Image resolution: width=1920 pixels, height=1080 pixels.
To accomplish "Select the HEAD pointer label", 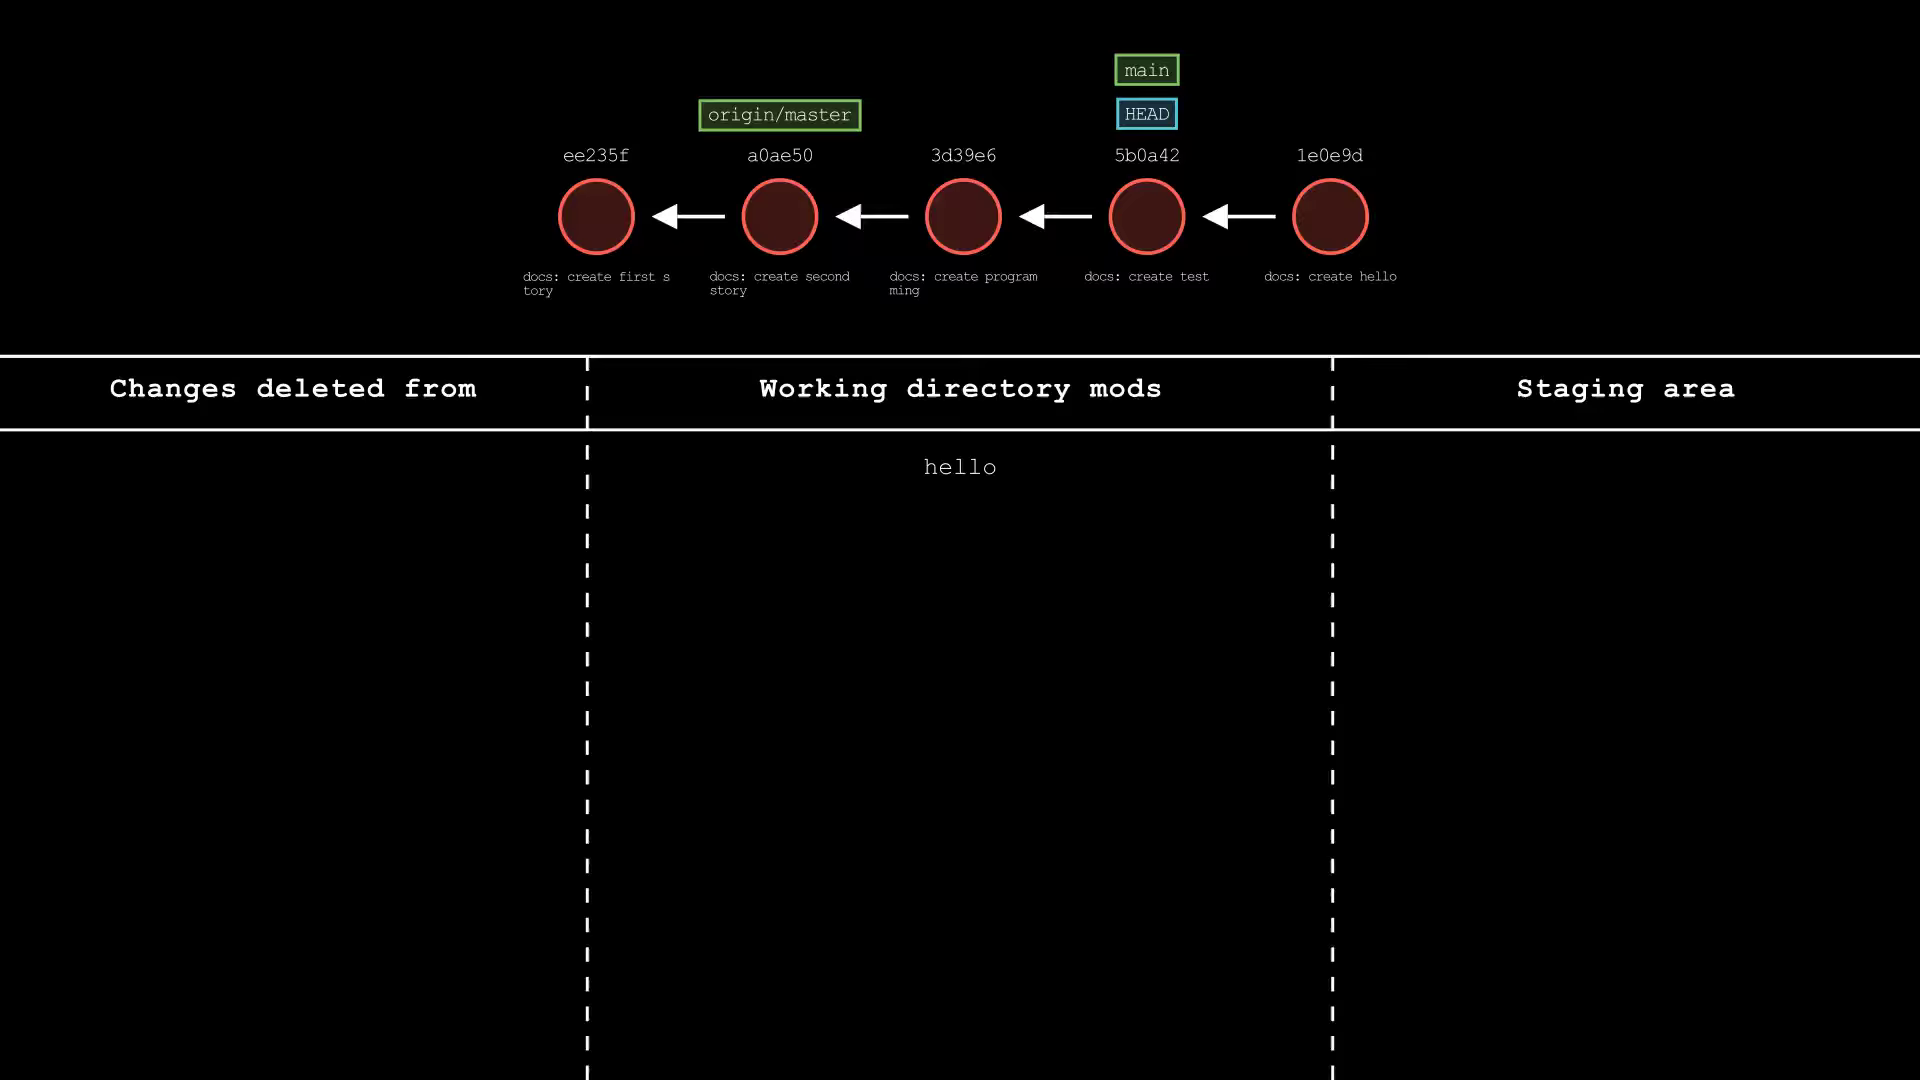I will (1146, 114).
